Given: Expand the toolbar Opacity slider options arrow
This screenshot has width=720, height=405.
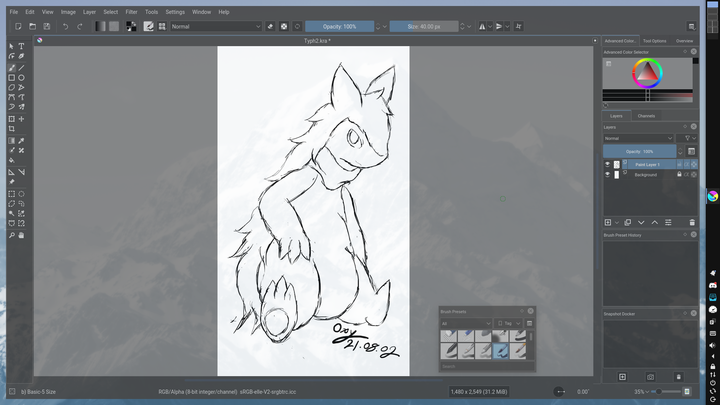Looking at the screenshot, I should click(384, 27).
